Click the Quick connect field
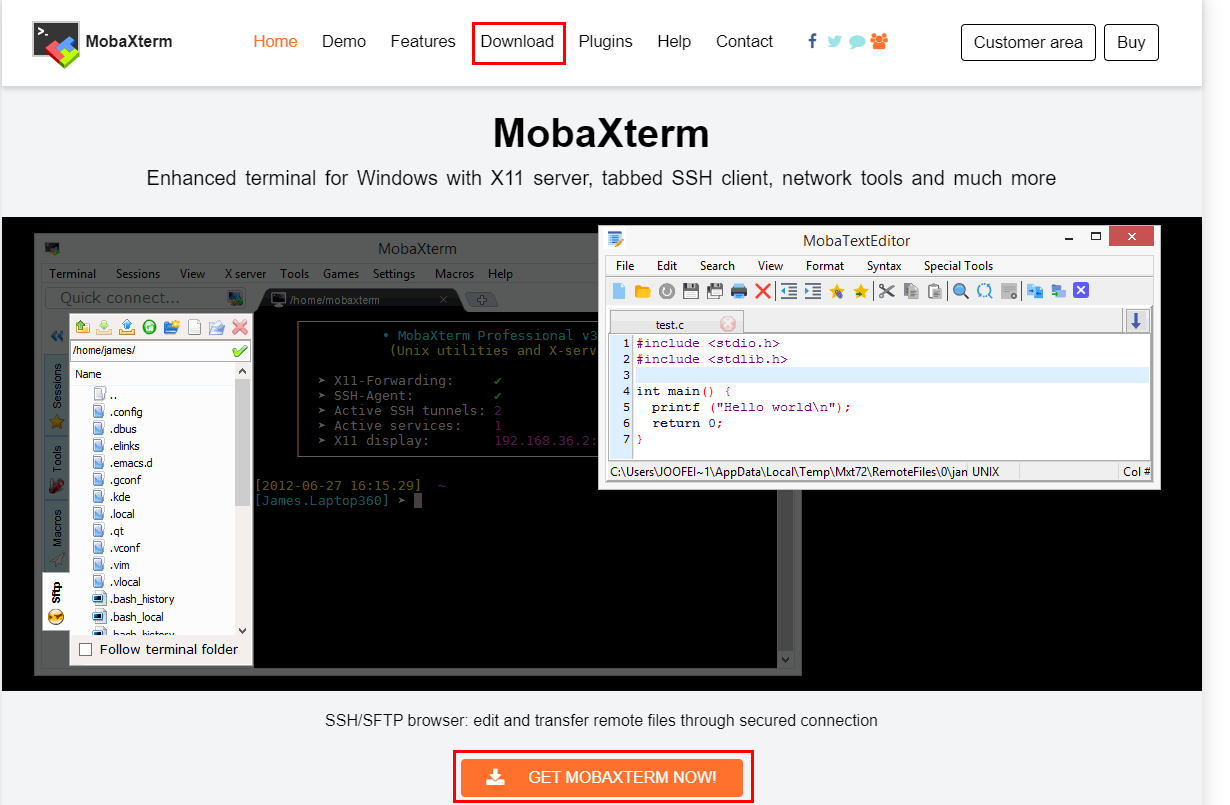Screen dimensions: 1230x805 pos(145,298)
